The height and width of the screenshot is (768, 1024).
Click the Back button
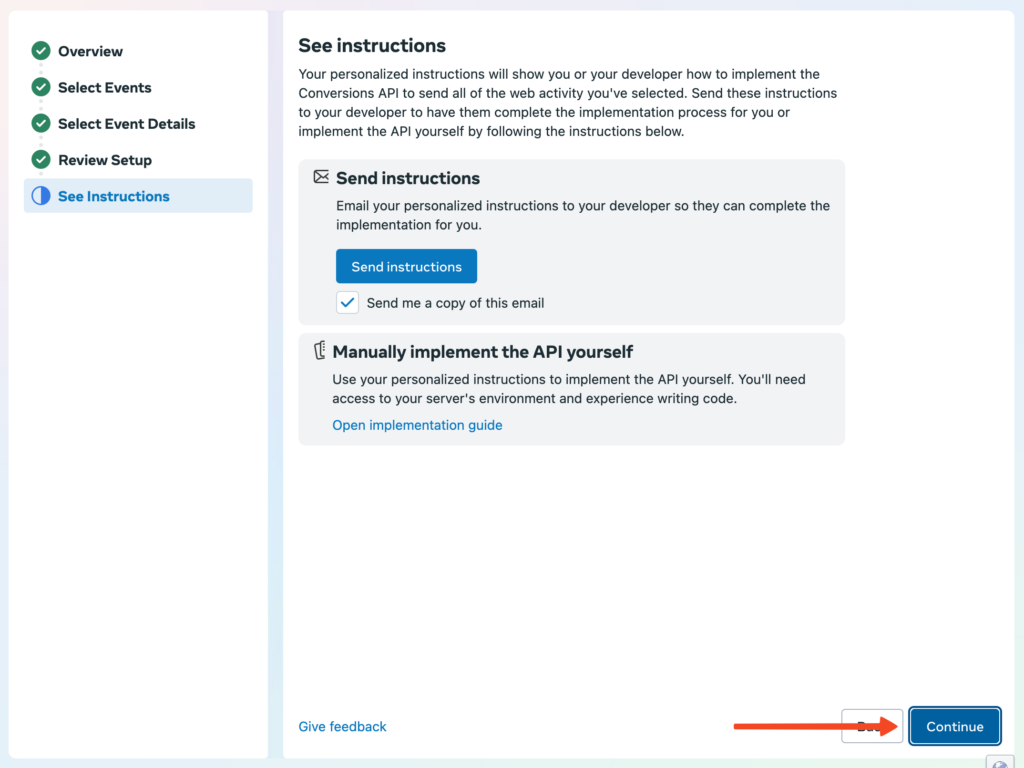coord(866,727)
